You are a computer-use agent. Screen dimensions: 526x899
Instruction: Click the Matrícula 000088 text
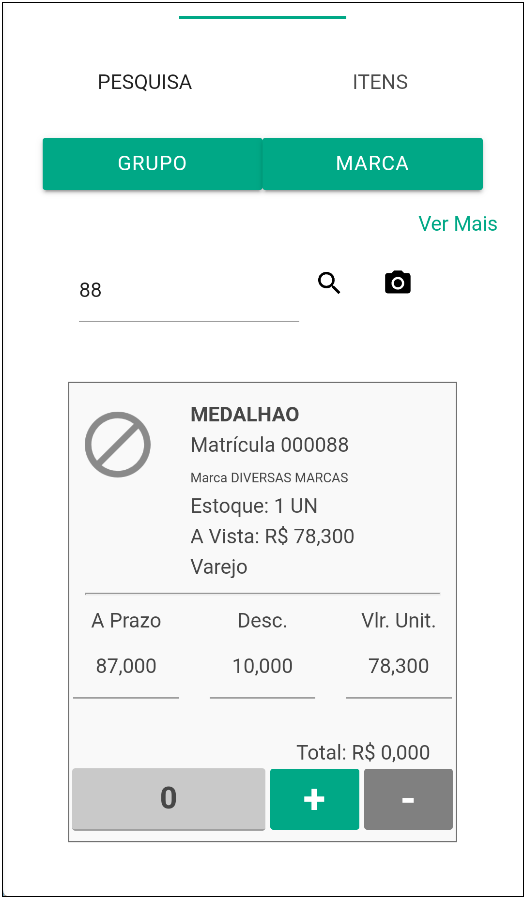[270, 445]
